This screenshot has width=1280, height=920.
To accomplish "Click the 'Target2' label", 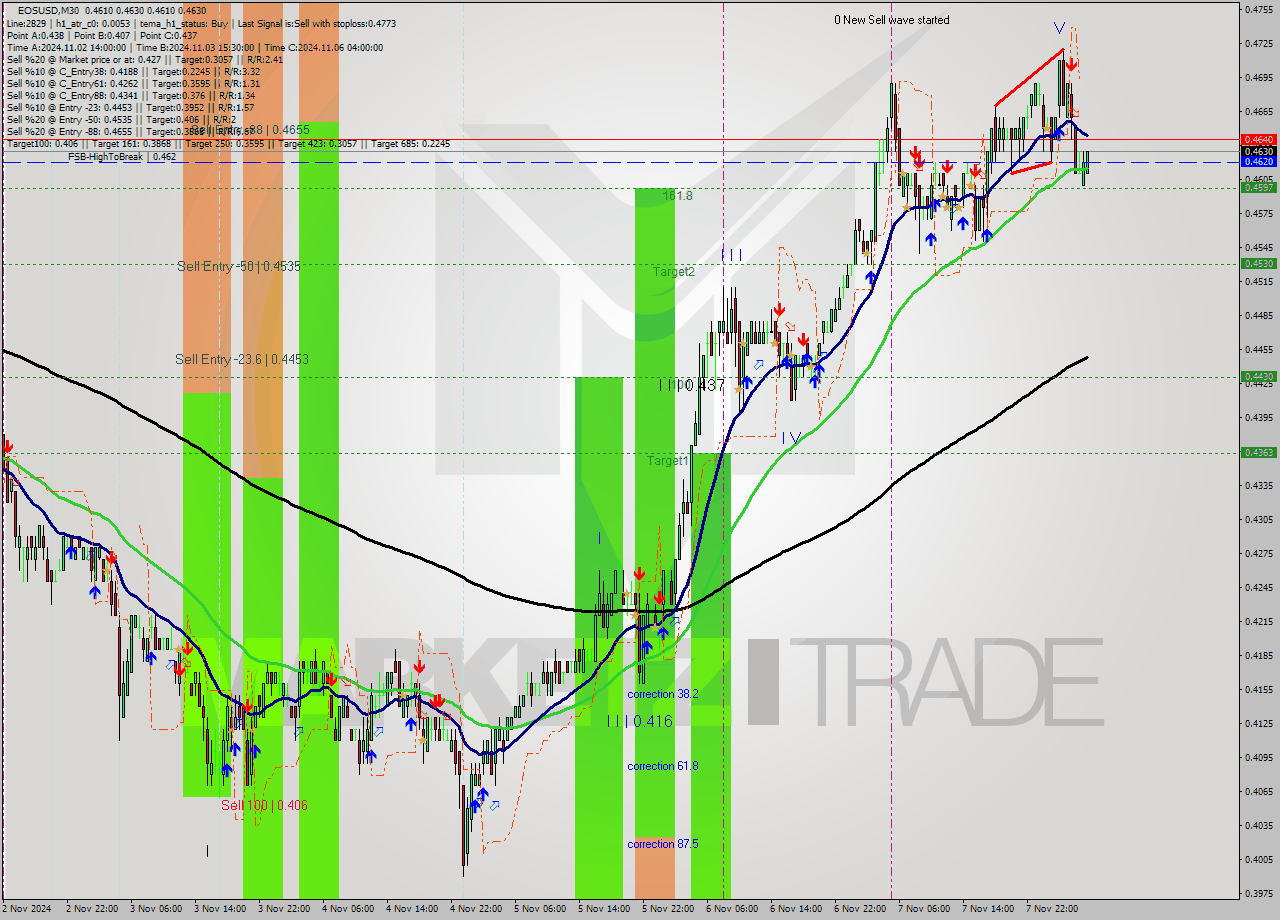I will coord(673,272).
